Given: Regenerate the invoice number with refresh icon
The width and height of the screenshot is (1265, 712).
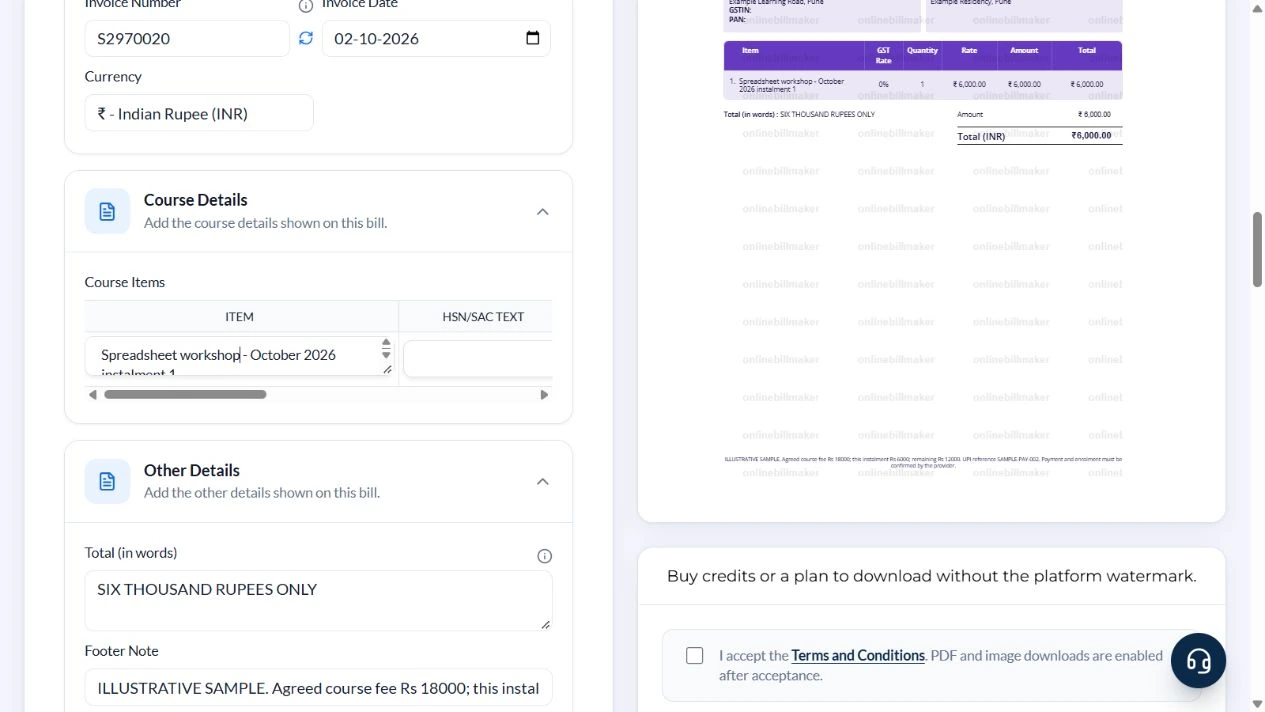Looking at the screenshot, I should [306, 38].
